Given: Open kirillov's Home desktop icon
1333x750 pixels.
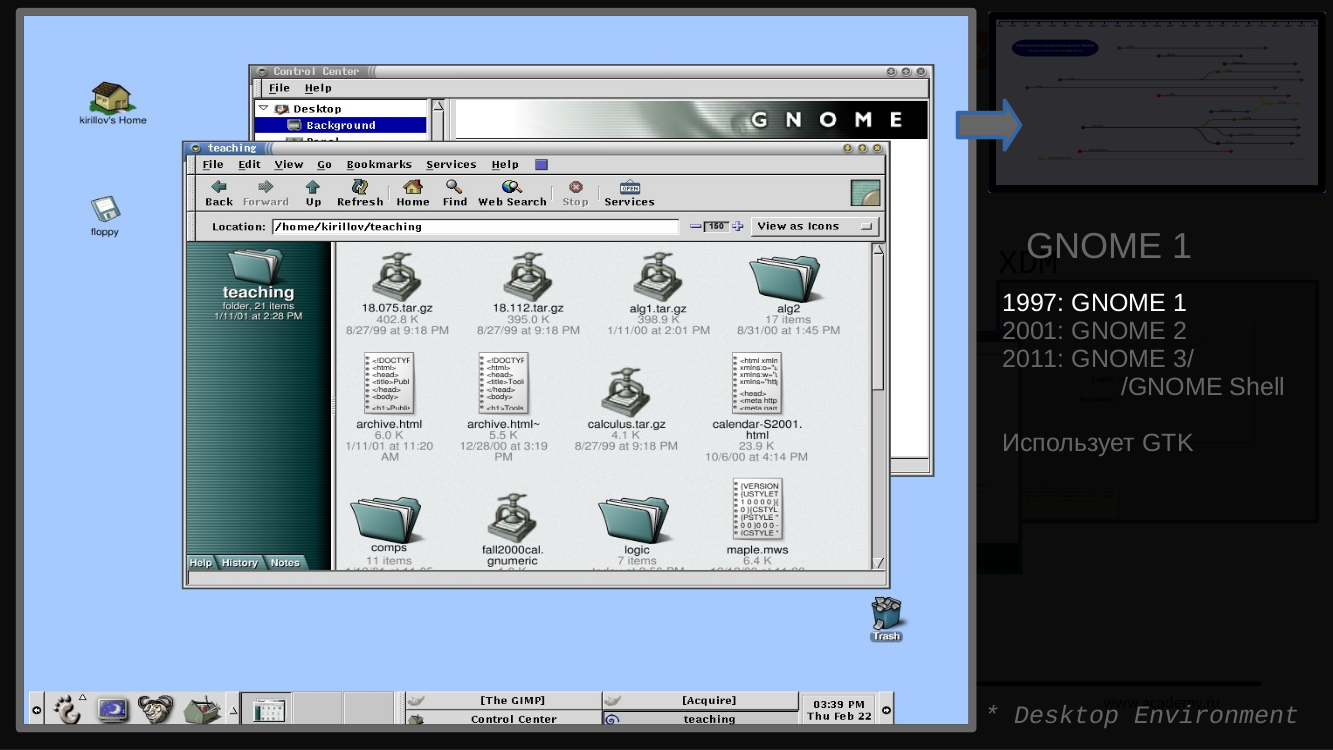Looking at the screenshot, I should tap(113, 104).
